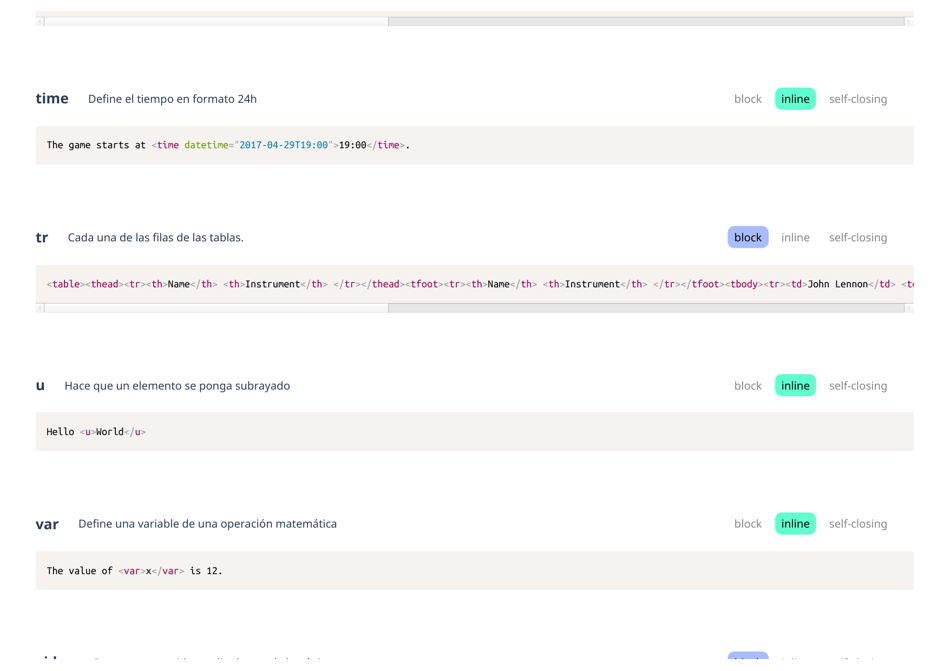Click the u tag heading
The height and width of the screenshot is (671, 950).
pos(40,385)
